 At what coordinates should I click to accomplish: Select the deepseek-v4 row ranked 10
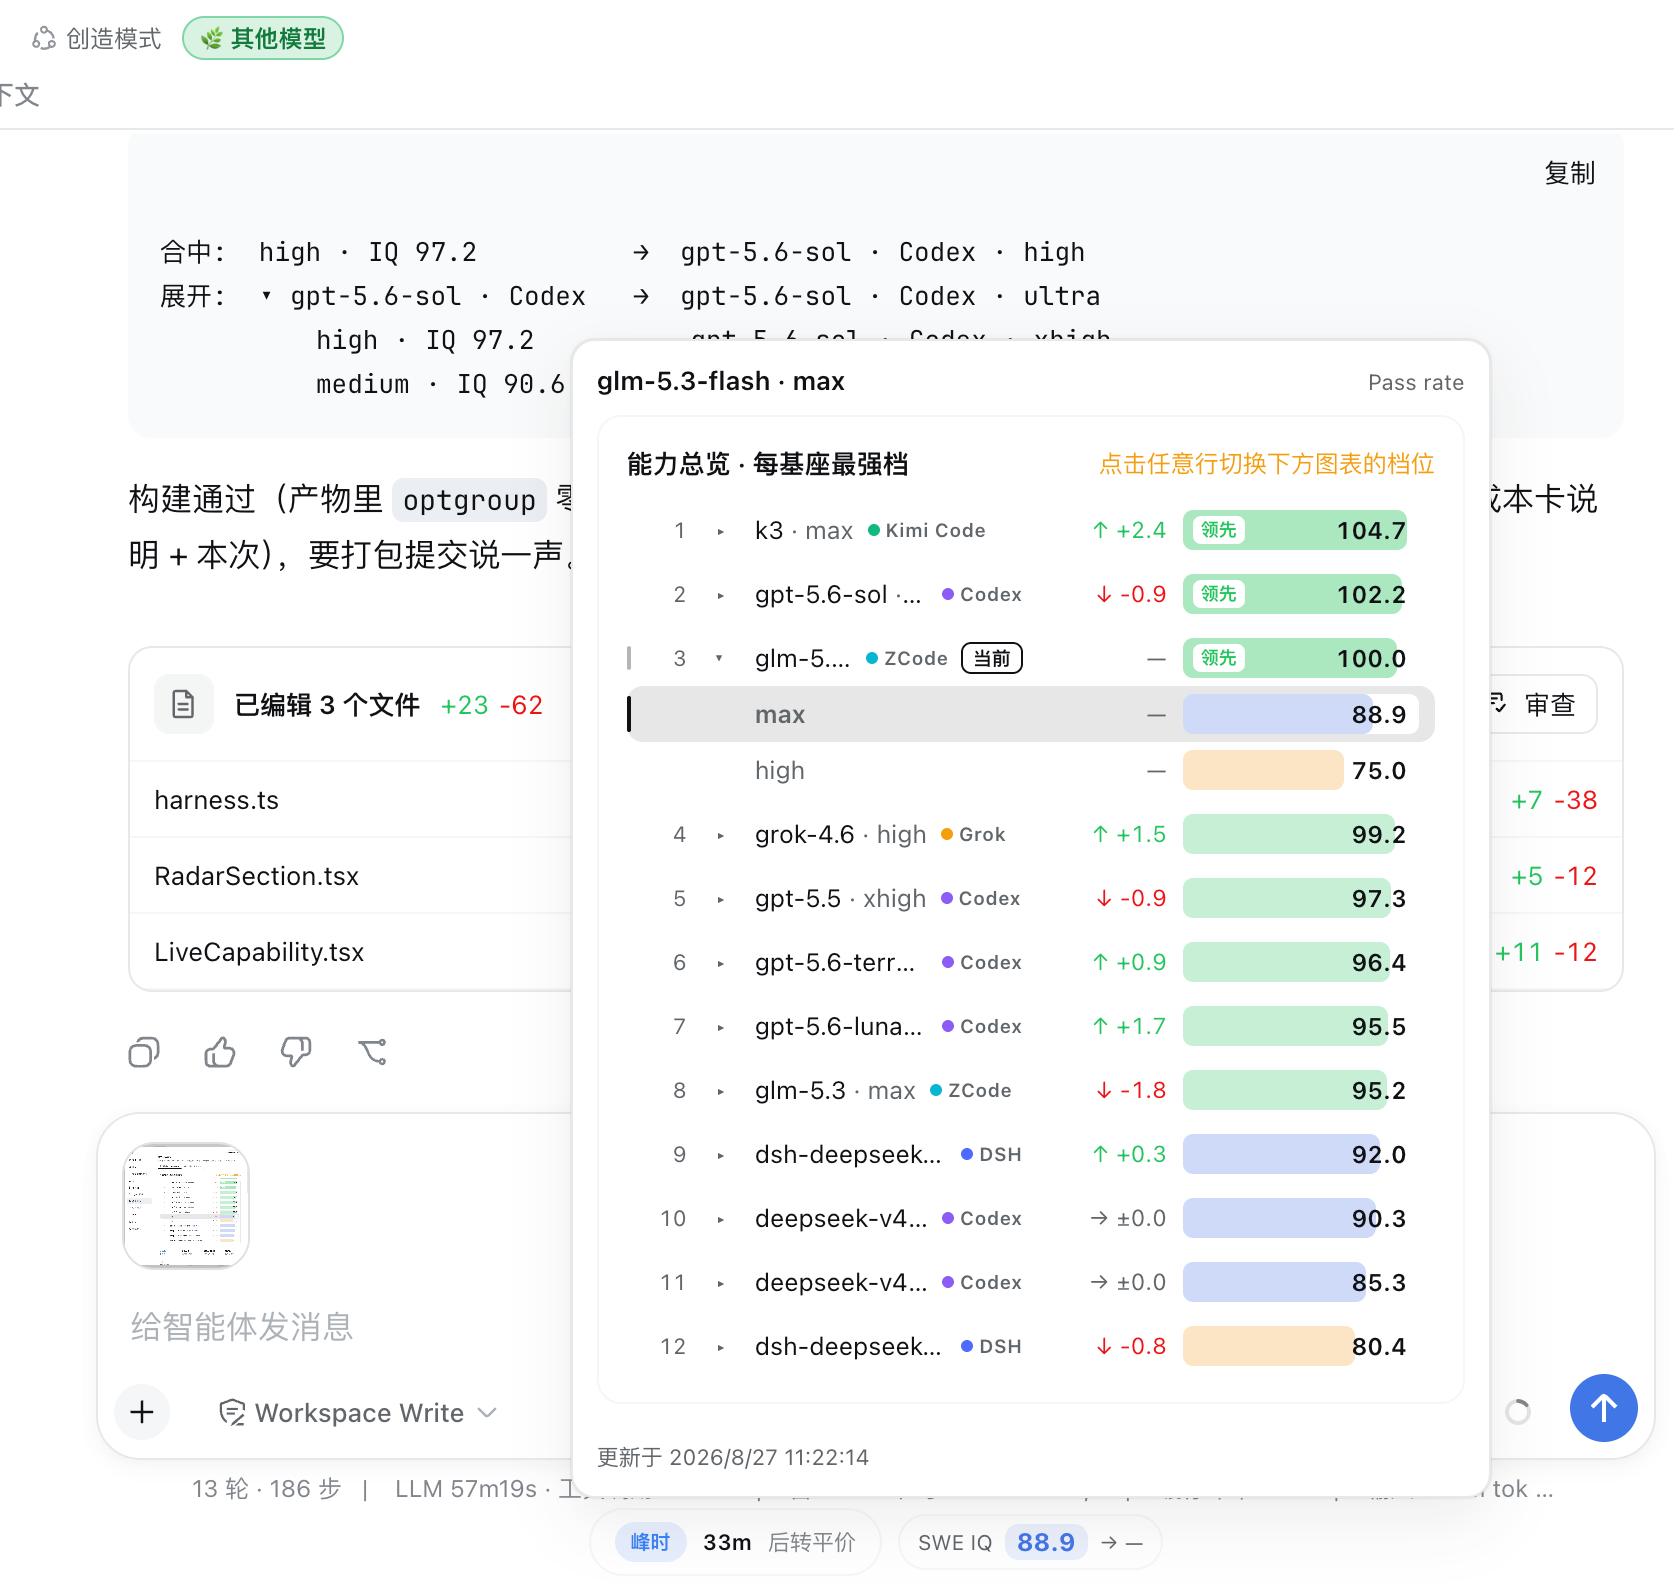click(x=1031, y=1218)
